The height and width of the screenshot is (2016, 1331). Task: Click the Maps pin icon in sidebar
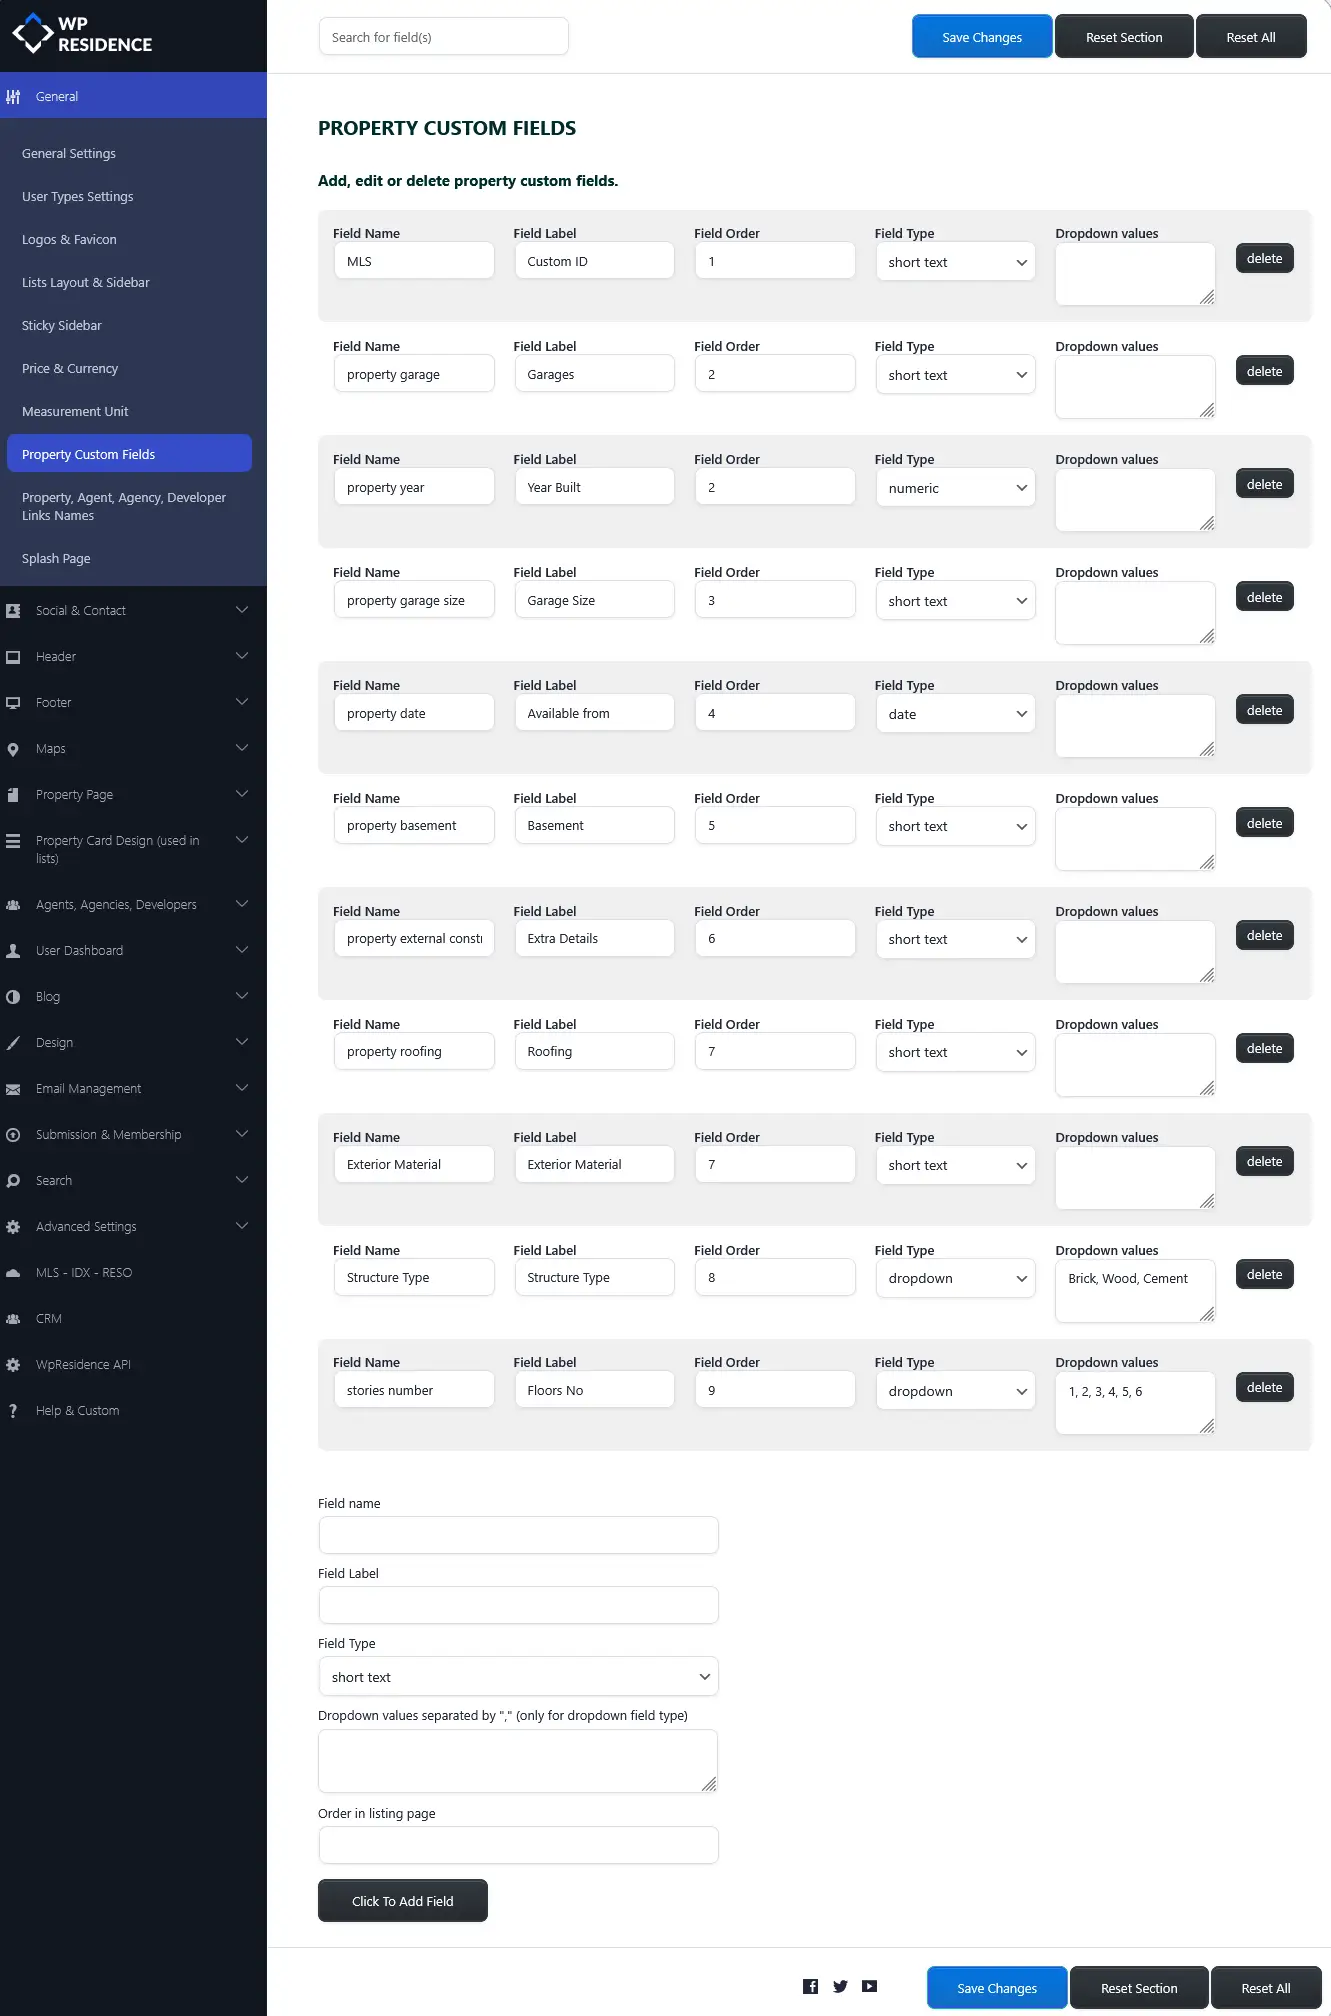(13, 749)
